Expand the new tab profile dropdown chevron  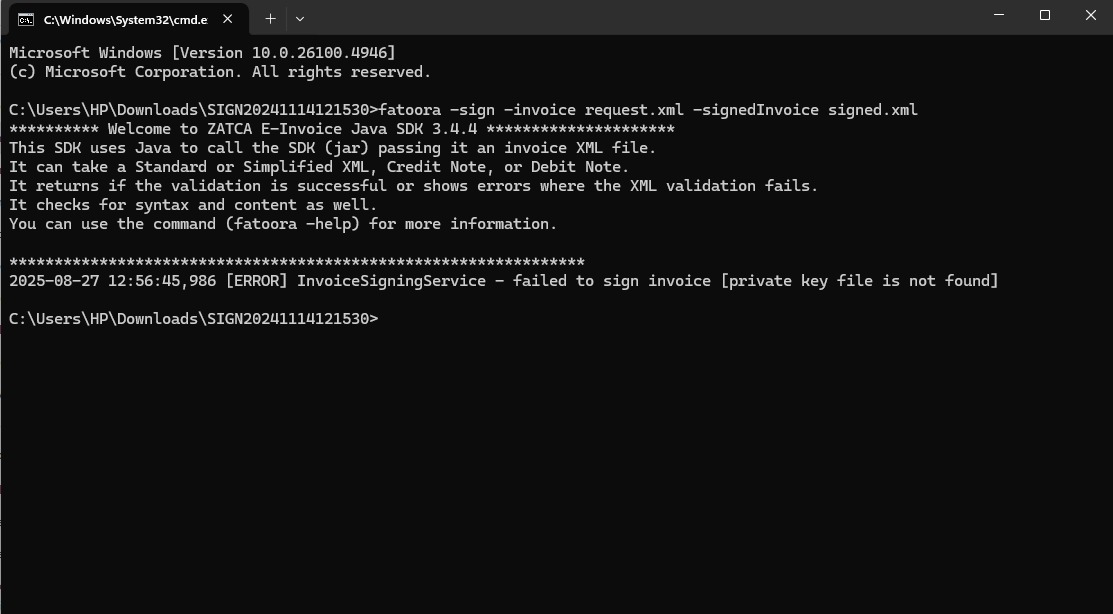coord(300,19)
